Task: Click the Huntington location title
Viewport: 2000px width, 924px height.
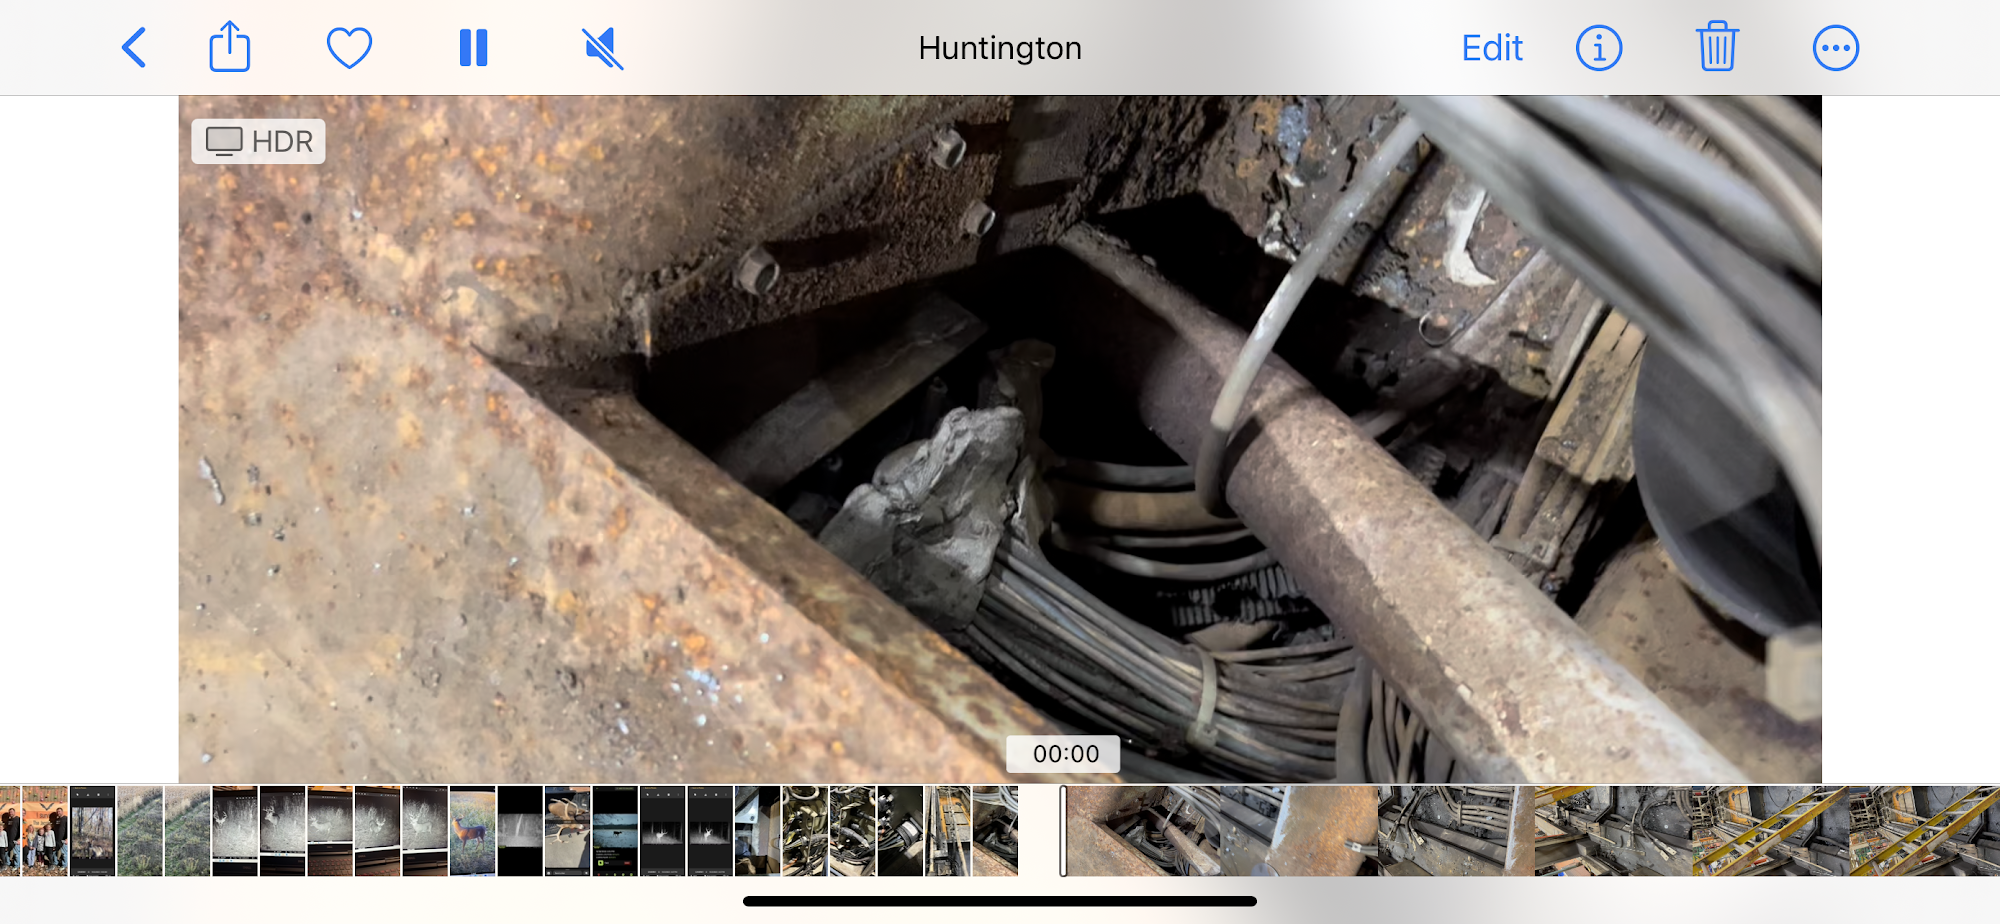Action: click(x=1000, y=48)
